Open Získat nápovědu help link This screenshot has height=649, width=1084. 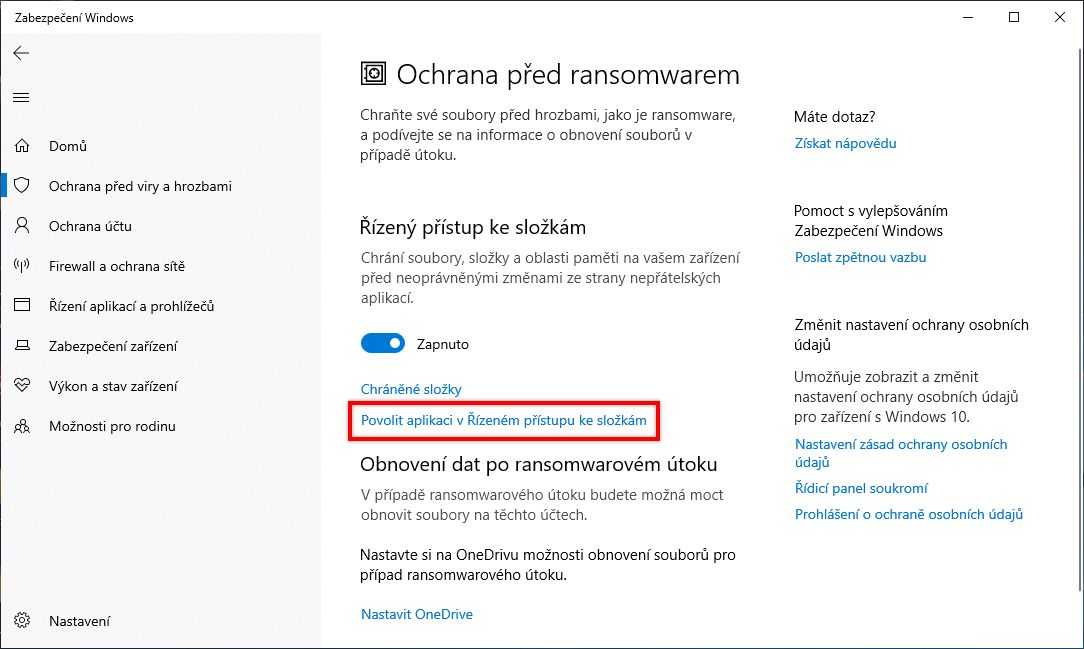(845, 143)
